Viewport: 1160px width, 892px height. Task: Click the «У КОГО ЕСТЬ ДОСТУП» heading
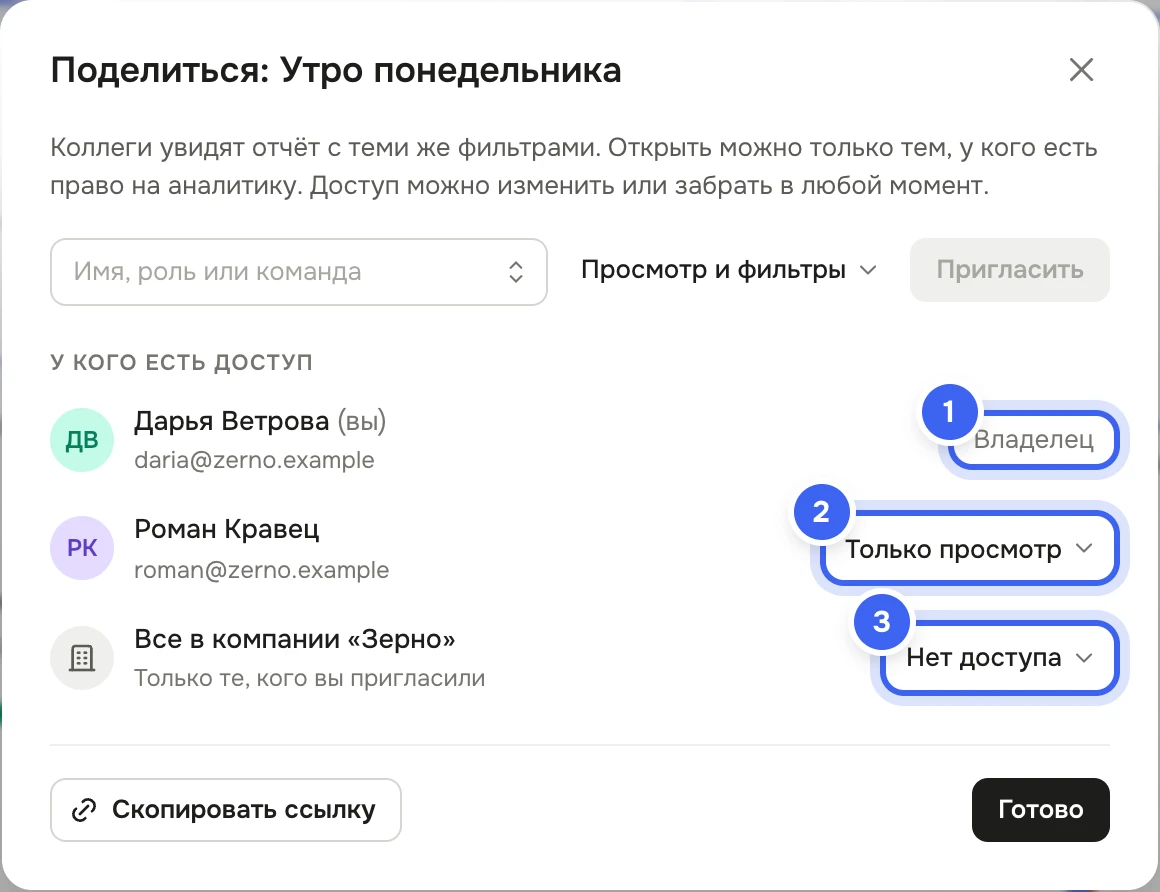pyautogui.click(x=181, y=362)
